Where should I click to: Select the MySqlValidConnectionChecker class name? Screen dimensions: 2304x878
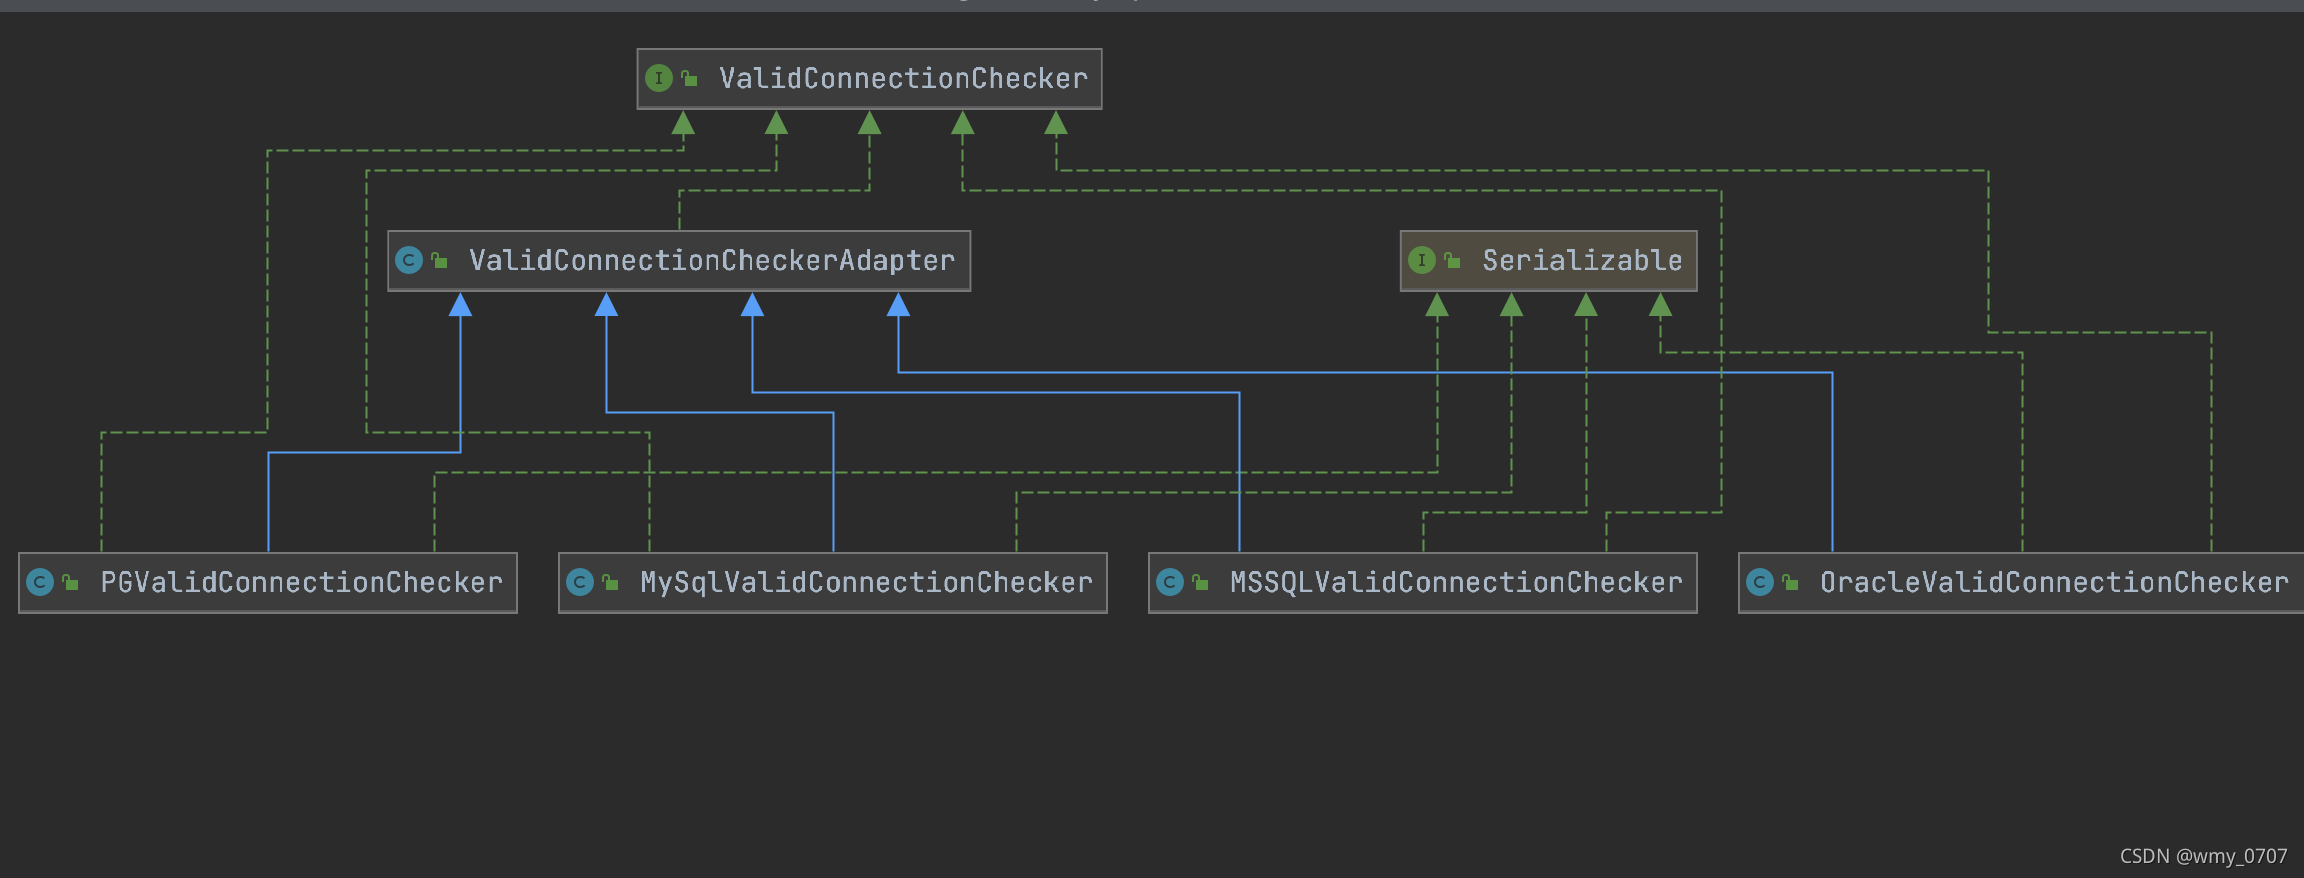[866, 582]
